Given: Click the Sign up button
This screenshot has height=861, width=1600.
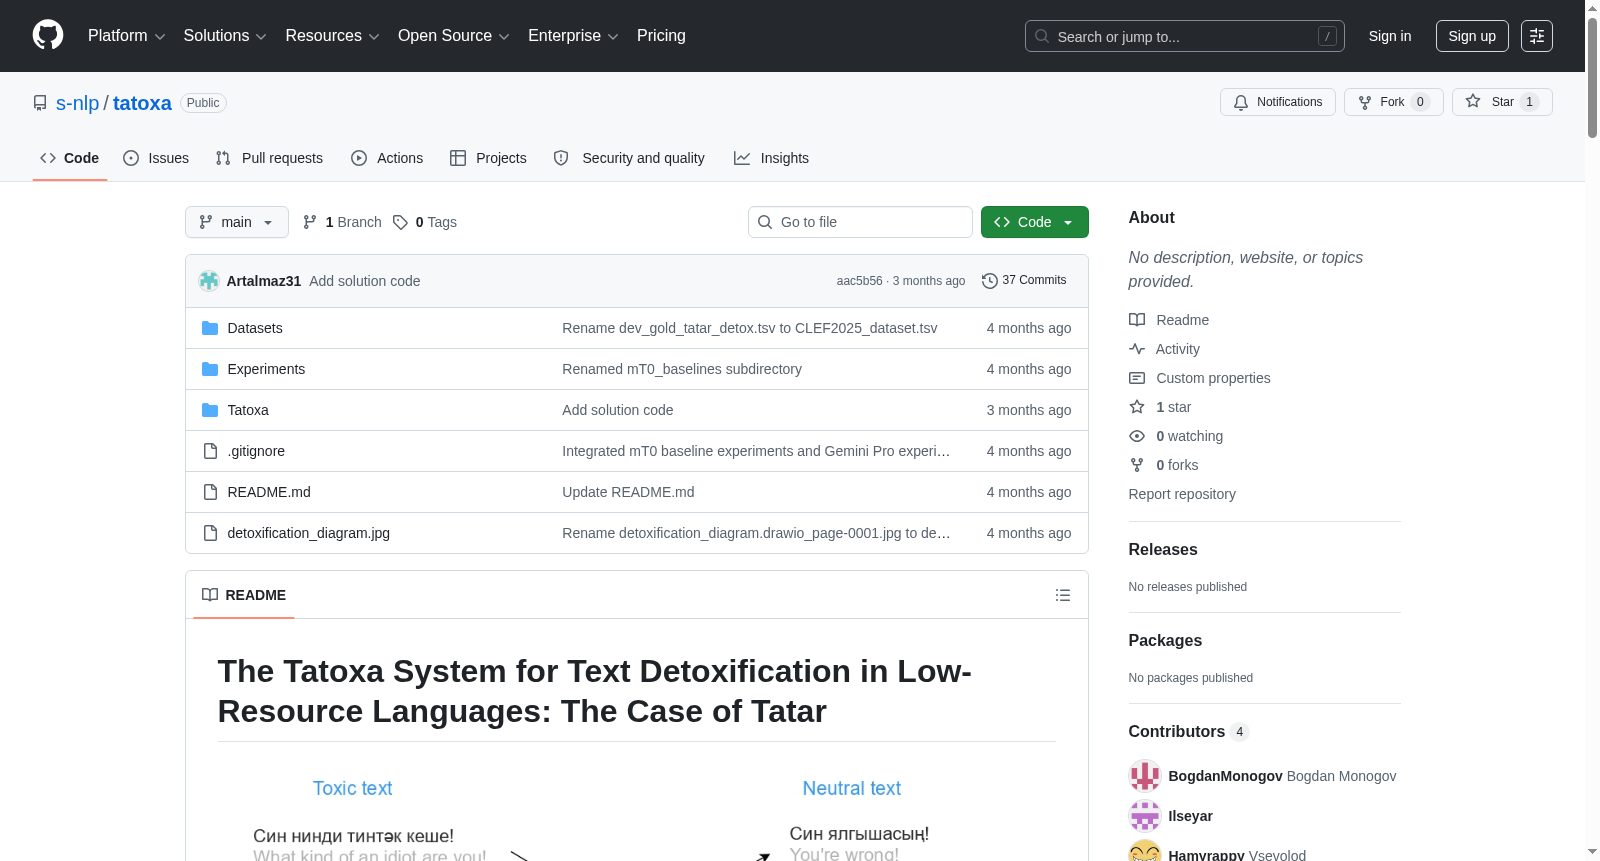Looking at the screenshot, I should pyautogui.click(x=1472, y=36).
